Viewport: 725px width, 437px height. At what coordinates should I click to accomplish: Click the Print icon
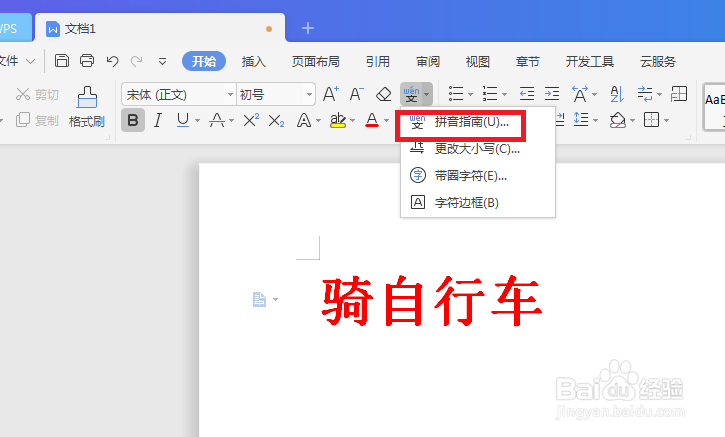click(x=87, y=61)
